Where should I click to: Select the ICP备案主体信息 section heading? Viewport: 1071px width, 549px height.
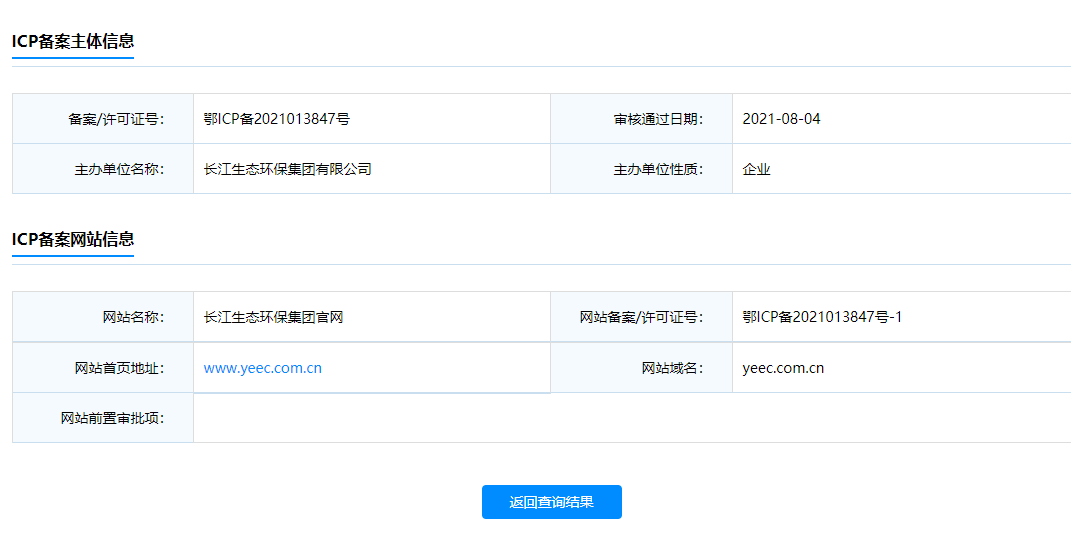point(73,41)
